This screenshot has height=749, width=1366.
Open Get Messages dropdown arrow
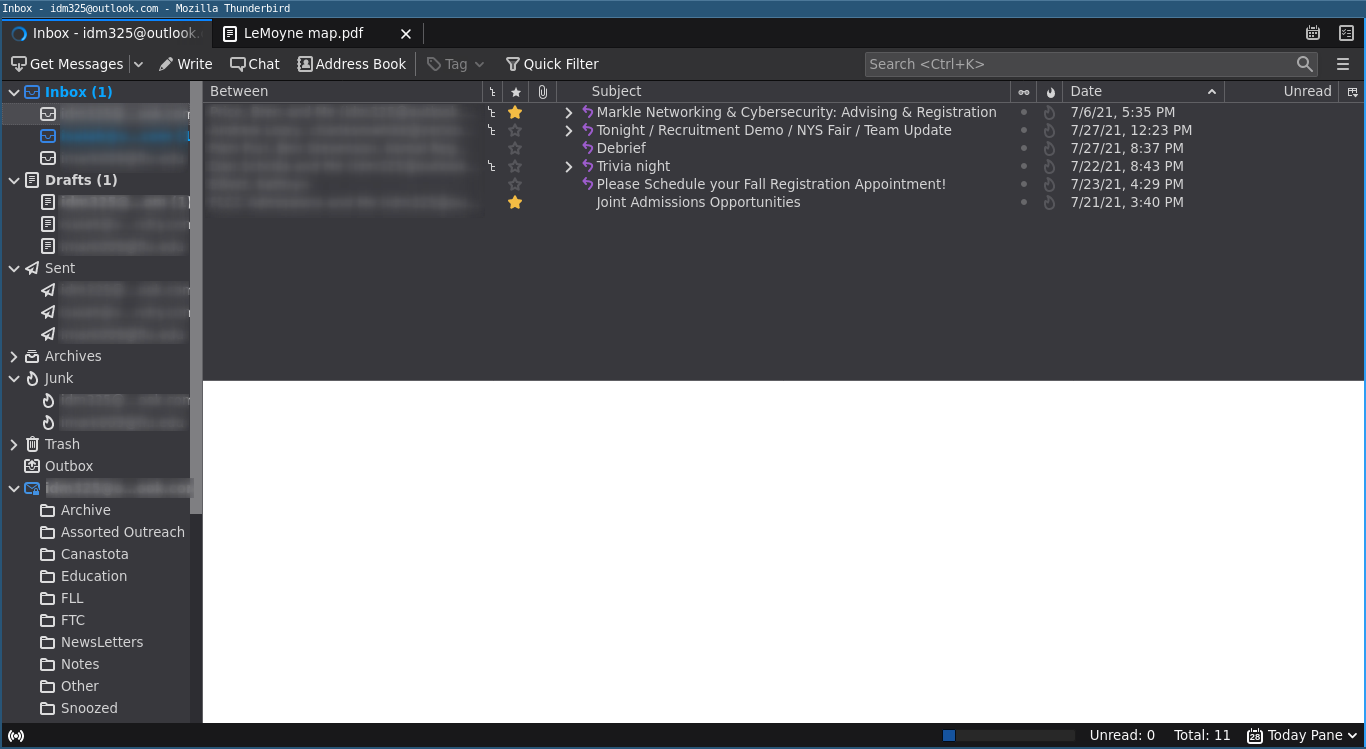pos(138,64)
